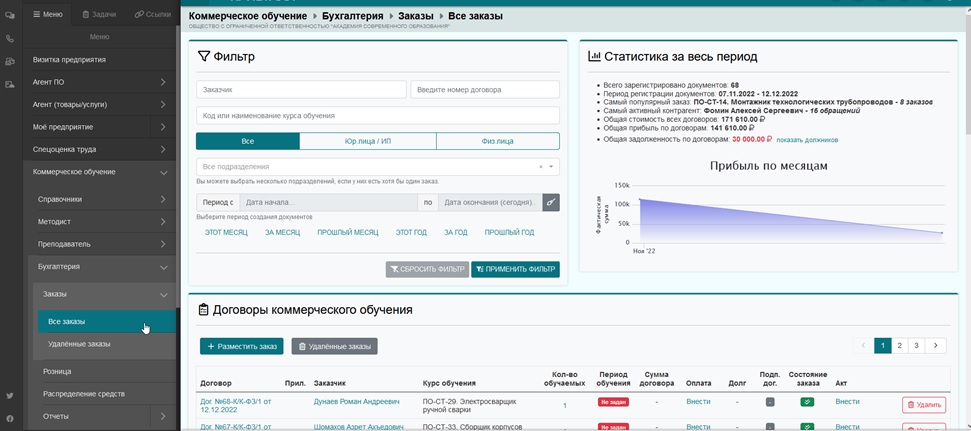Click the eraser icon beside date range
This screenshot has width=971, height=431.
click(551, 202)
